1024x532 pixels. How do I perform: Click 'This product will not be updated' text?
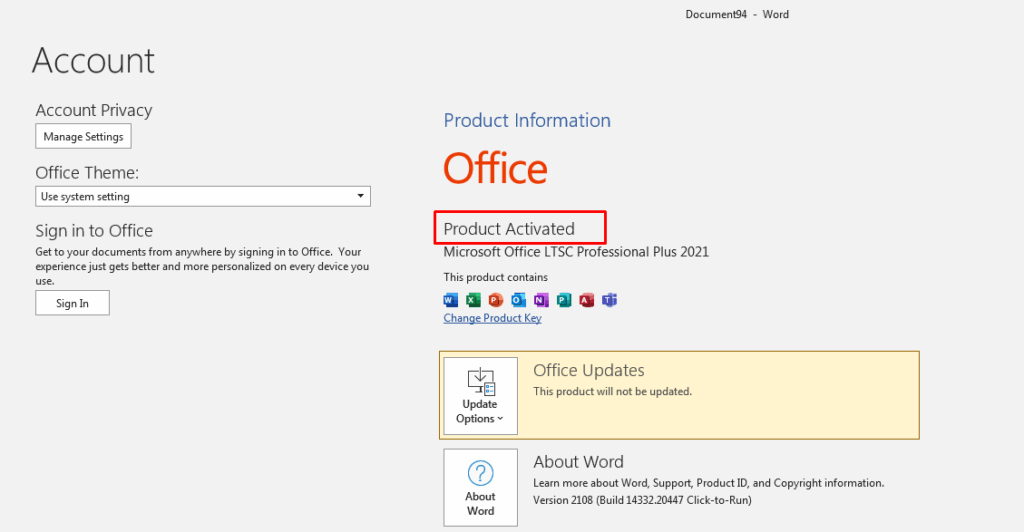point(613,392)
